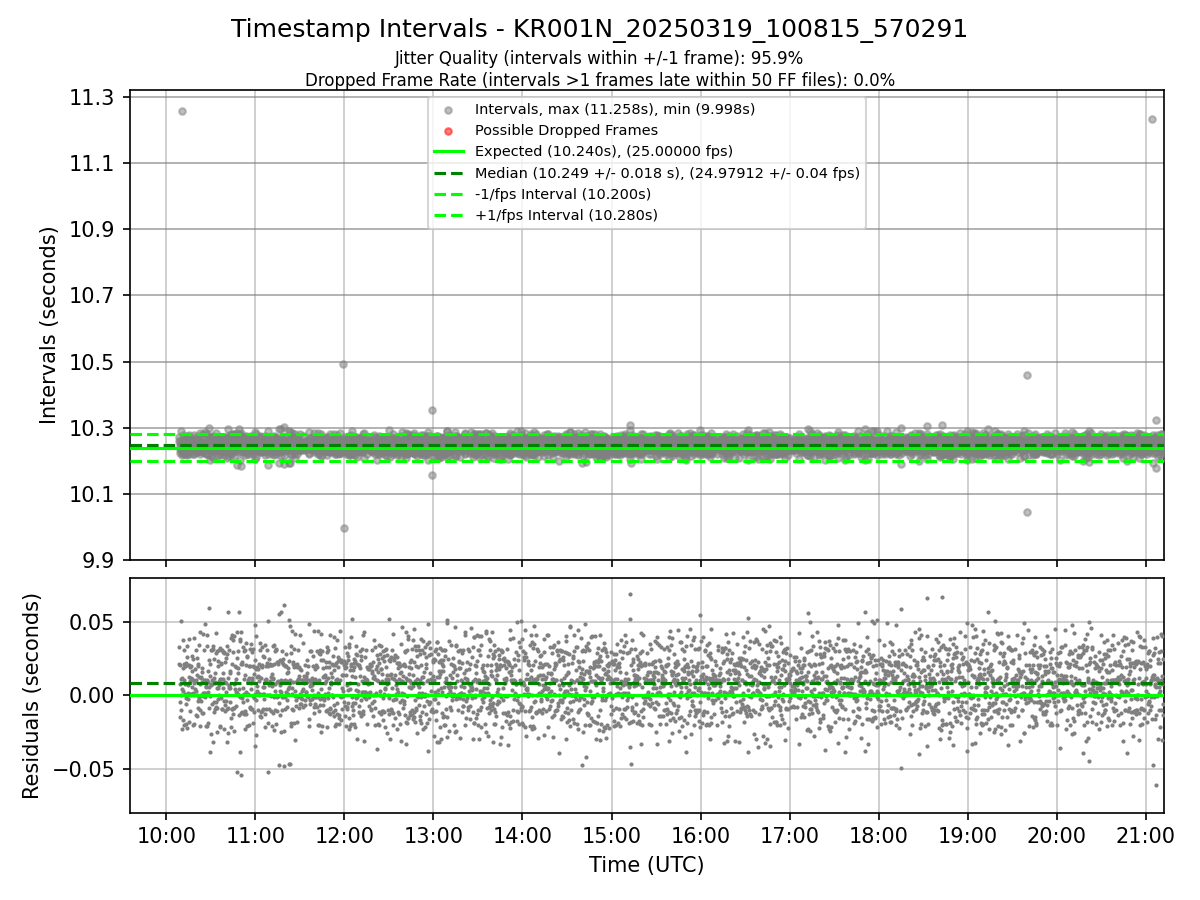The image size is (1200, 900).
Task: Select legend entry '+1/fps Interval (10.280s)'
Action: (x=566, y=215)
